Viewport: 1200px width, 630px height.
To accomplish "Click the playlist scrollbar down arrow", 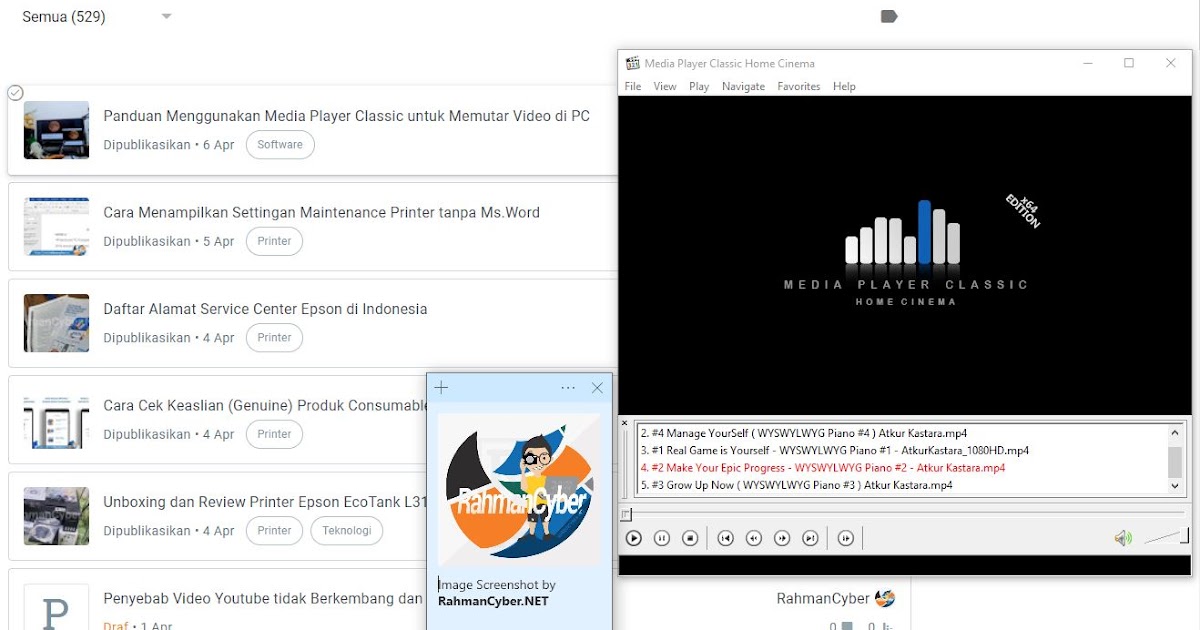I will point(1175,486).
